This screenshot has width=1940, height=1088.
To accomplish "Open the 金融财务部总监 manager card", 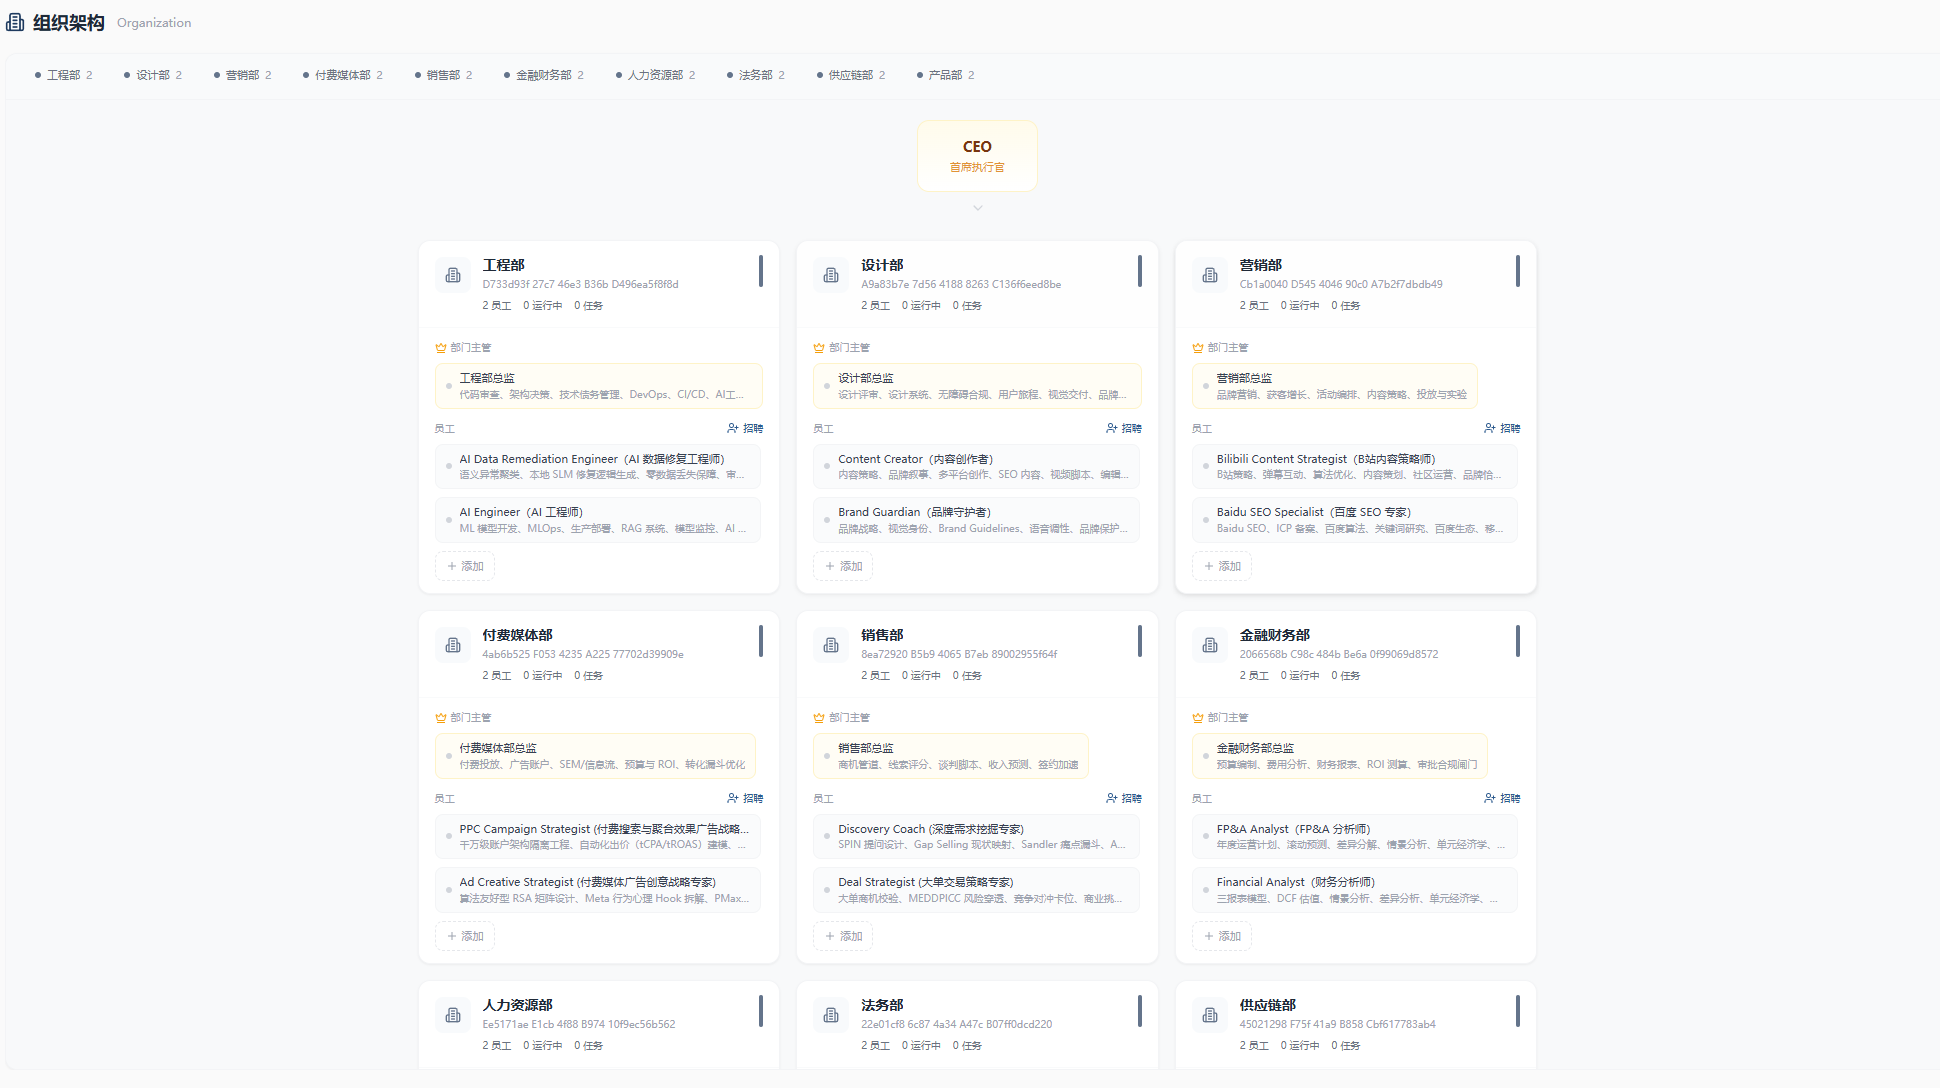I will tap(1340, 756).
